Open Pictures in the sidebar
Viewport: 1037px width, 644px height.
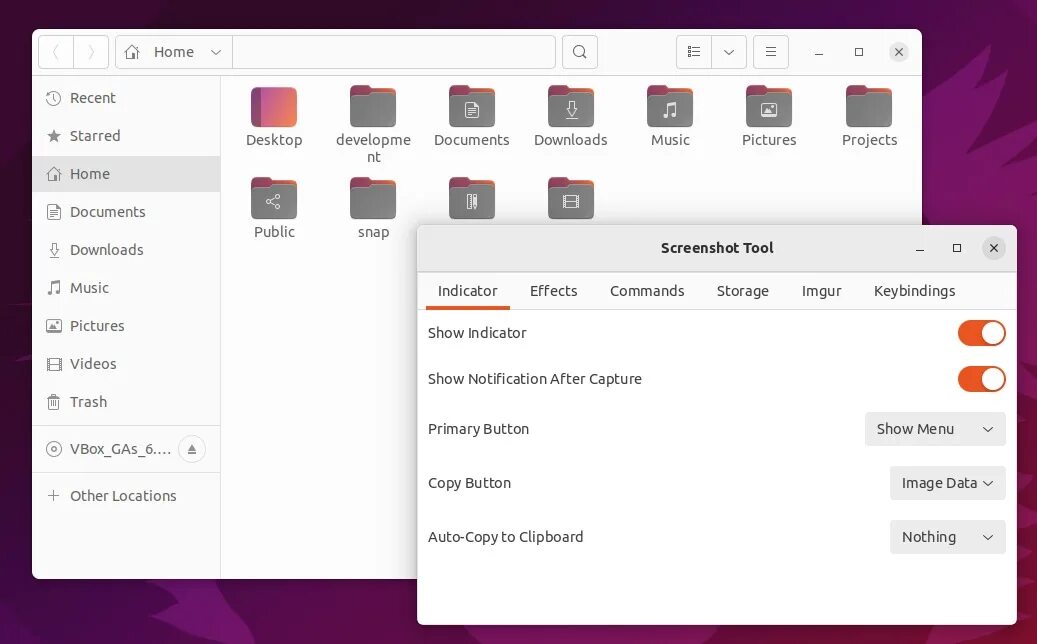tap(126, 326)
